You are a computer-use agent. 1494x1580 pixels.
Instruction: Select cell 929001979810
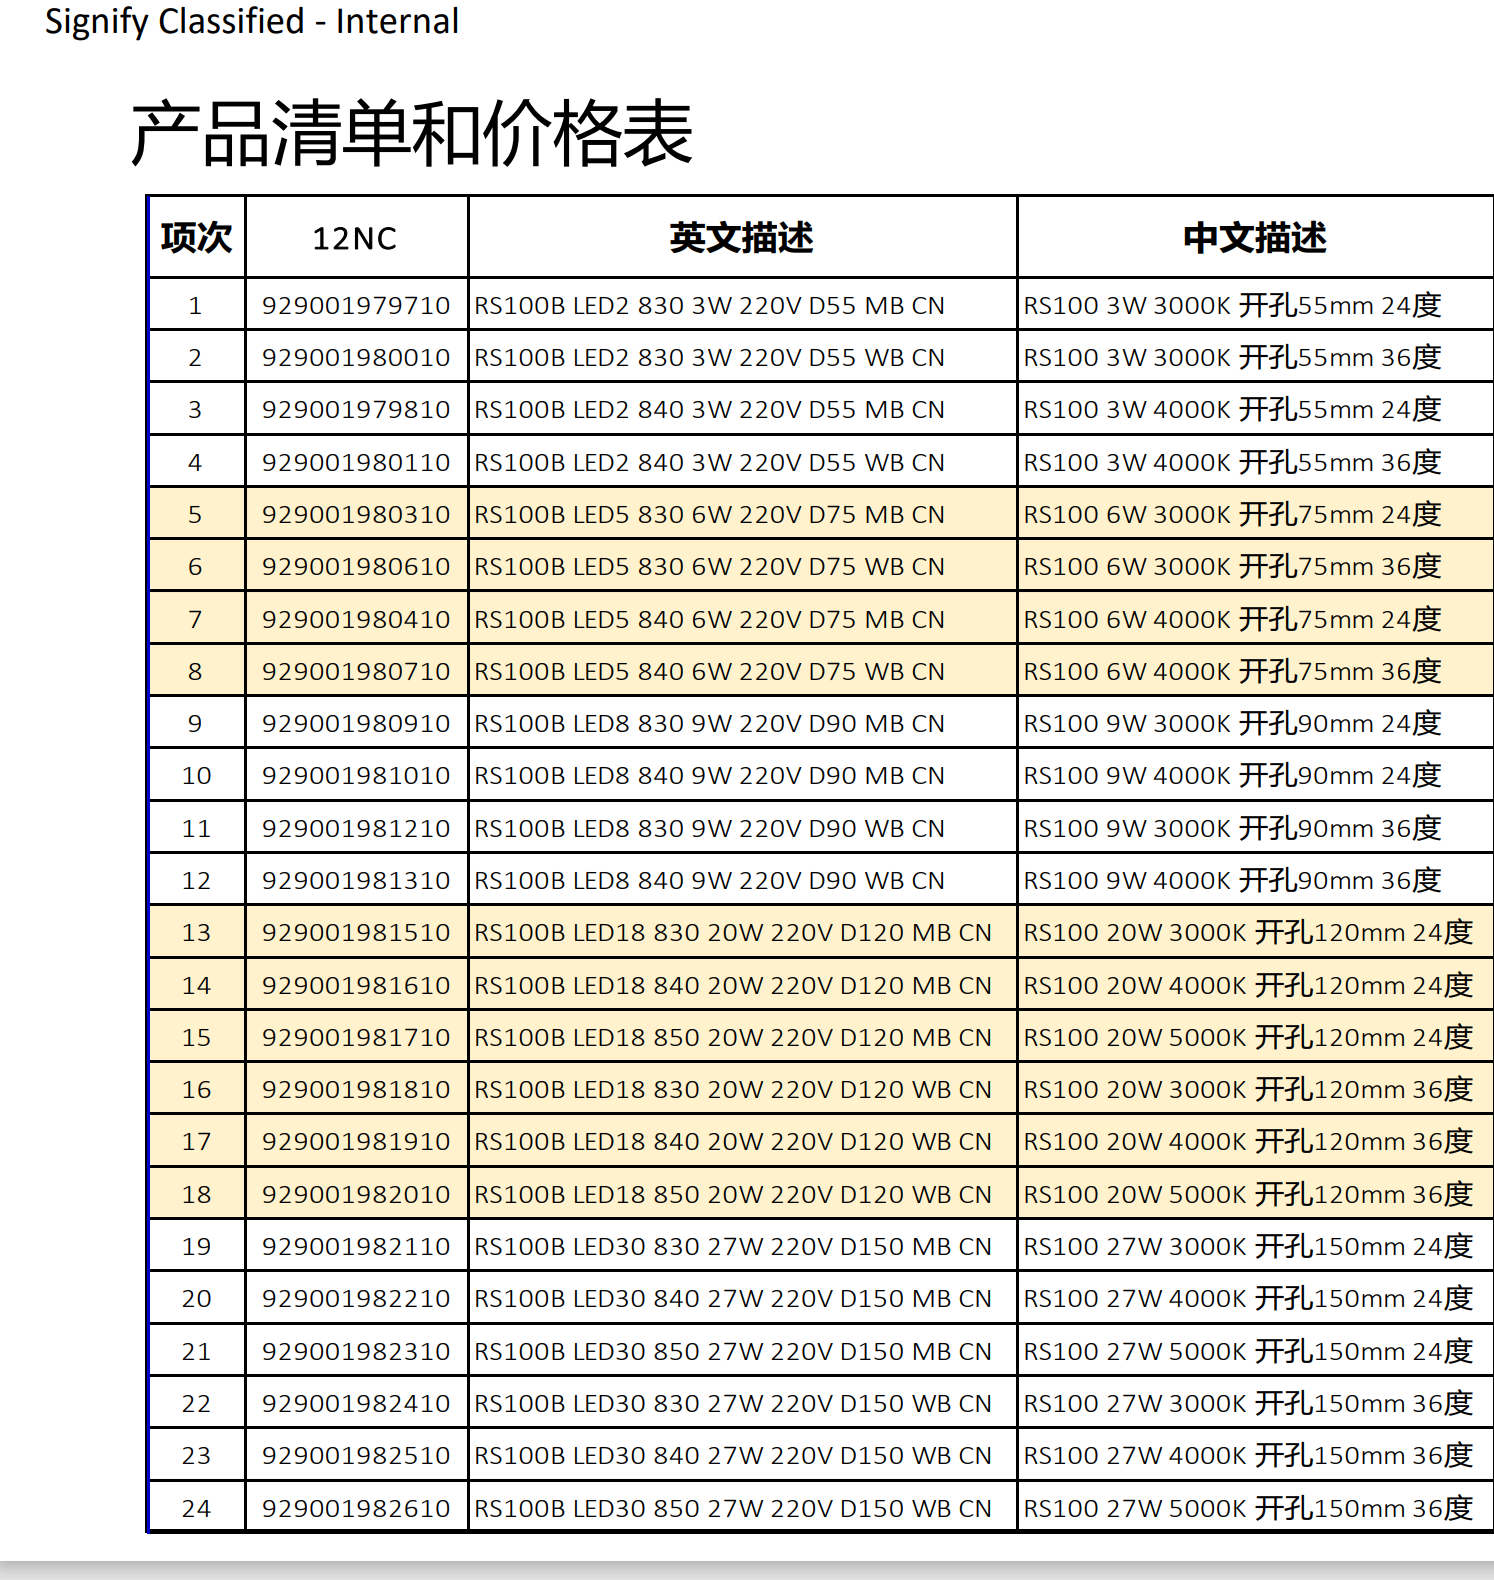(x=356, y=410)
